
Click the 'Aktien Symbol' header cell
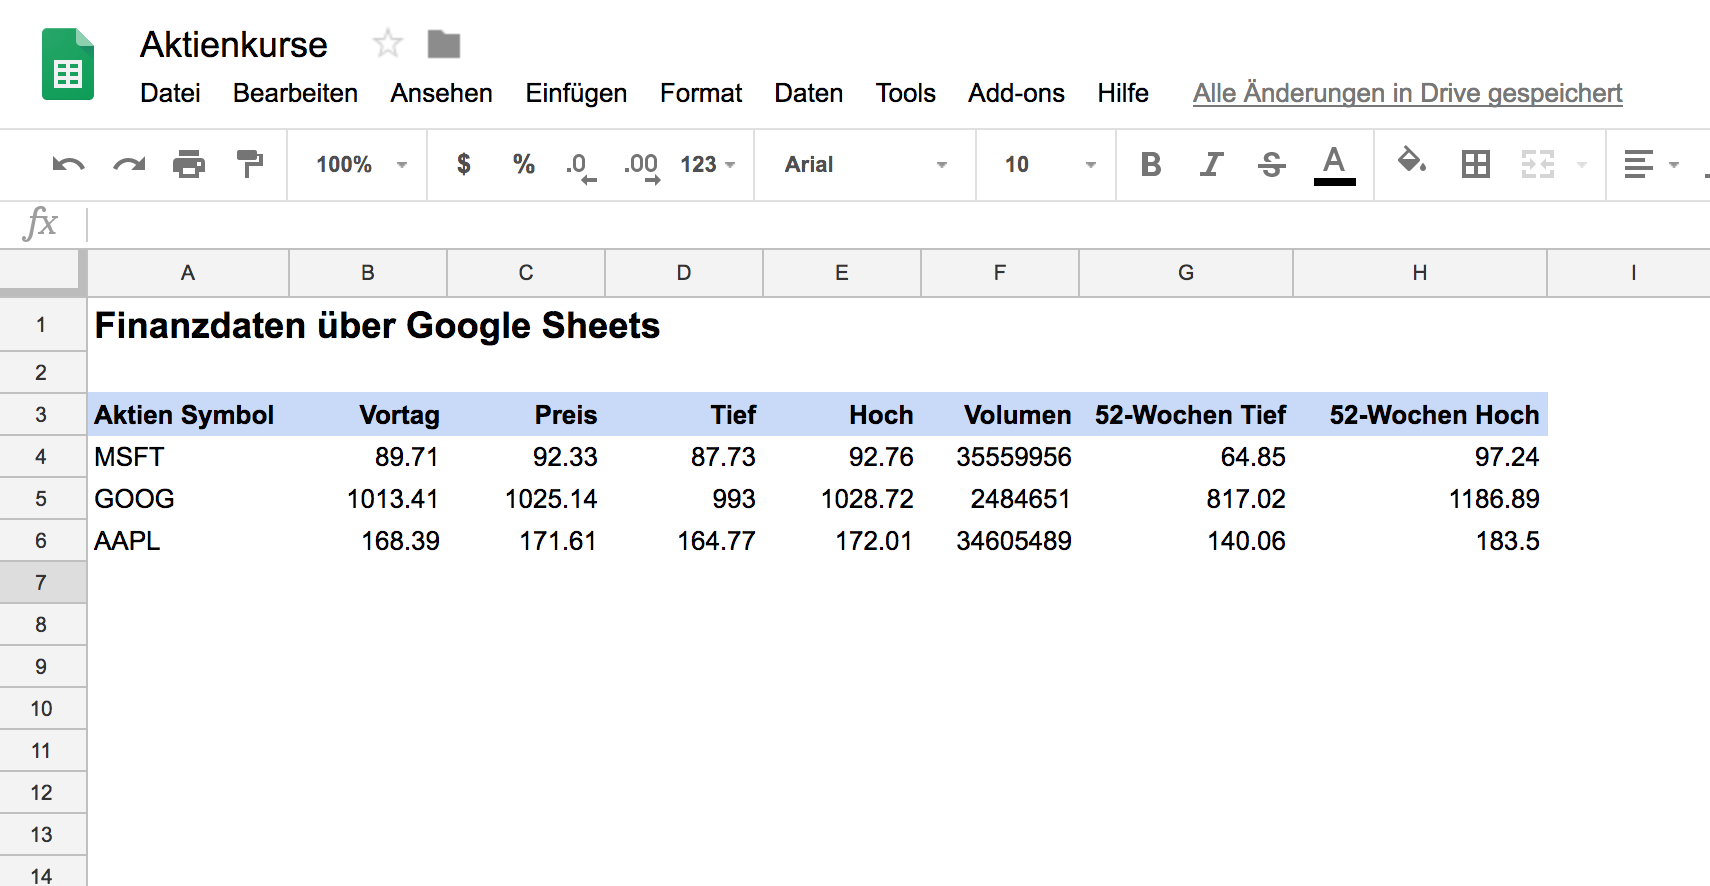click(x=188, y=414)
